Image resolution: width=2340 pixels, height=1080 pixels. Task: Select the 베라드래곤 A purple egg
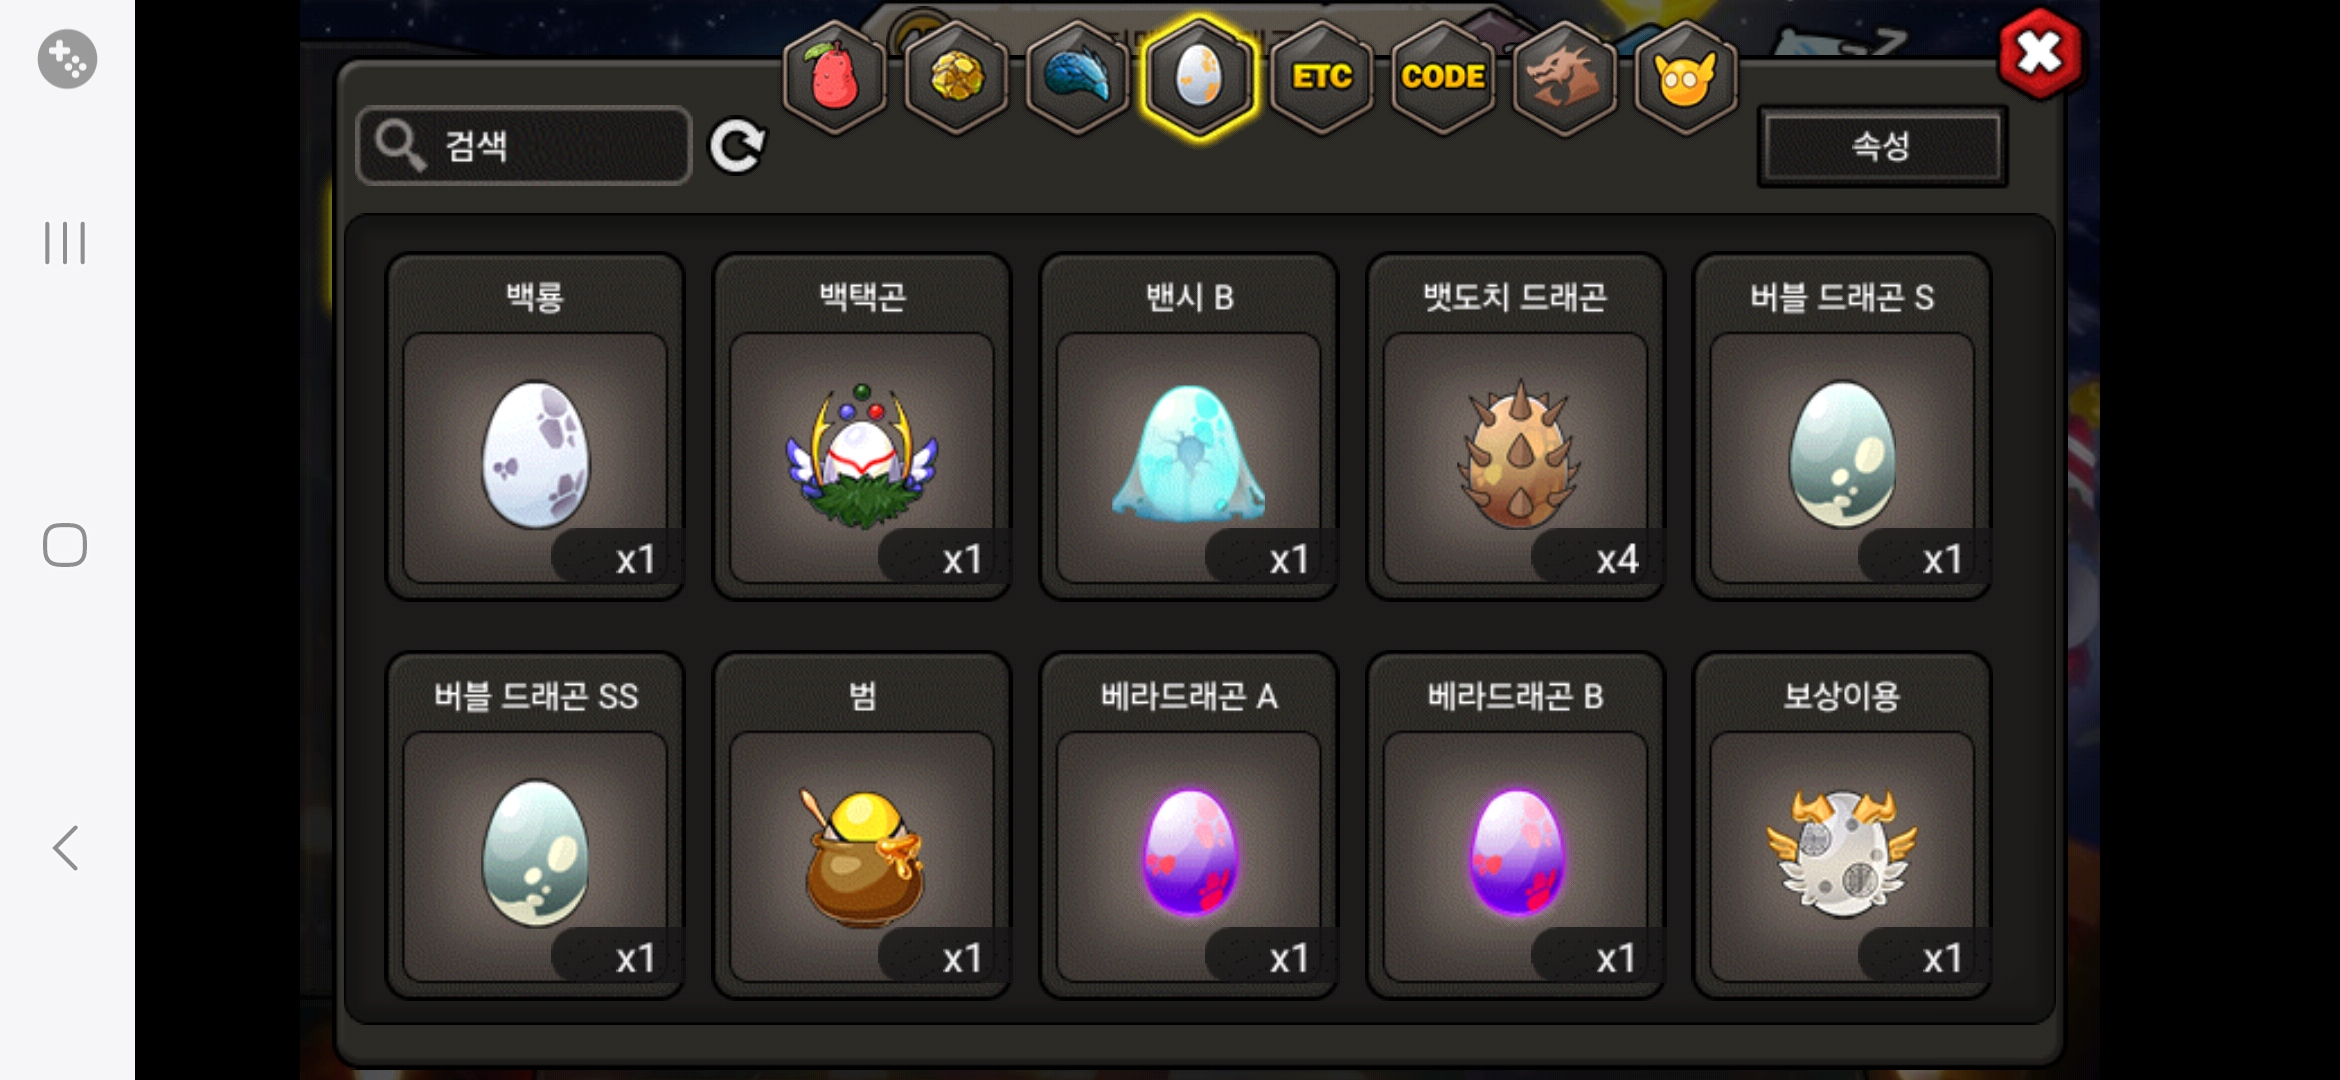pyautogui.click(x=1189, y=826)
